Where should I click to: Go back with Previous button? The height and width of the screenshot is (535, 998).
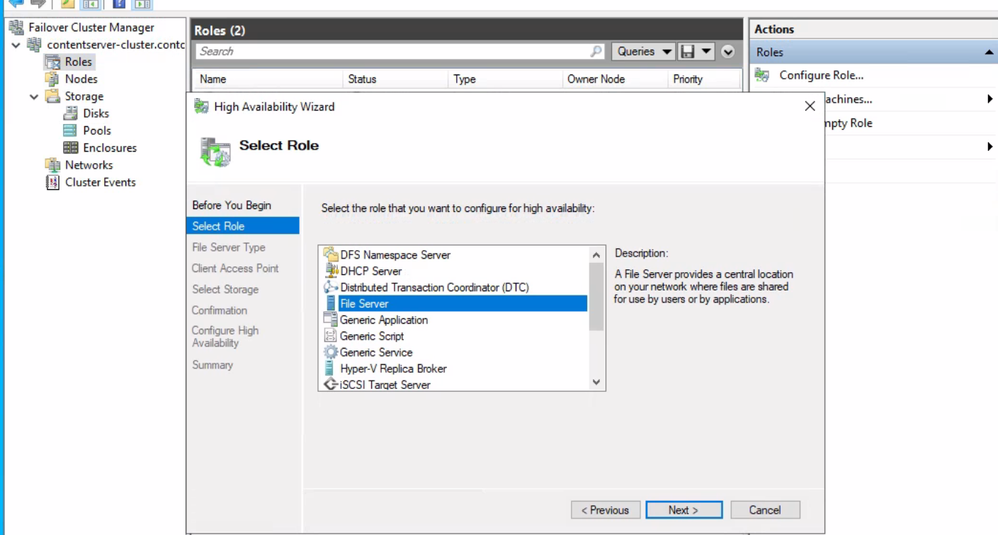pyautogui.click(x=605, y=510)
